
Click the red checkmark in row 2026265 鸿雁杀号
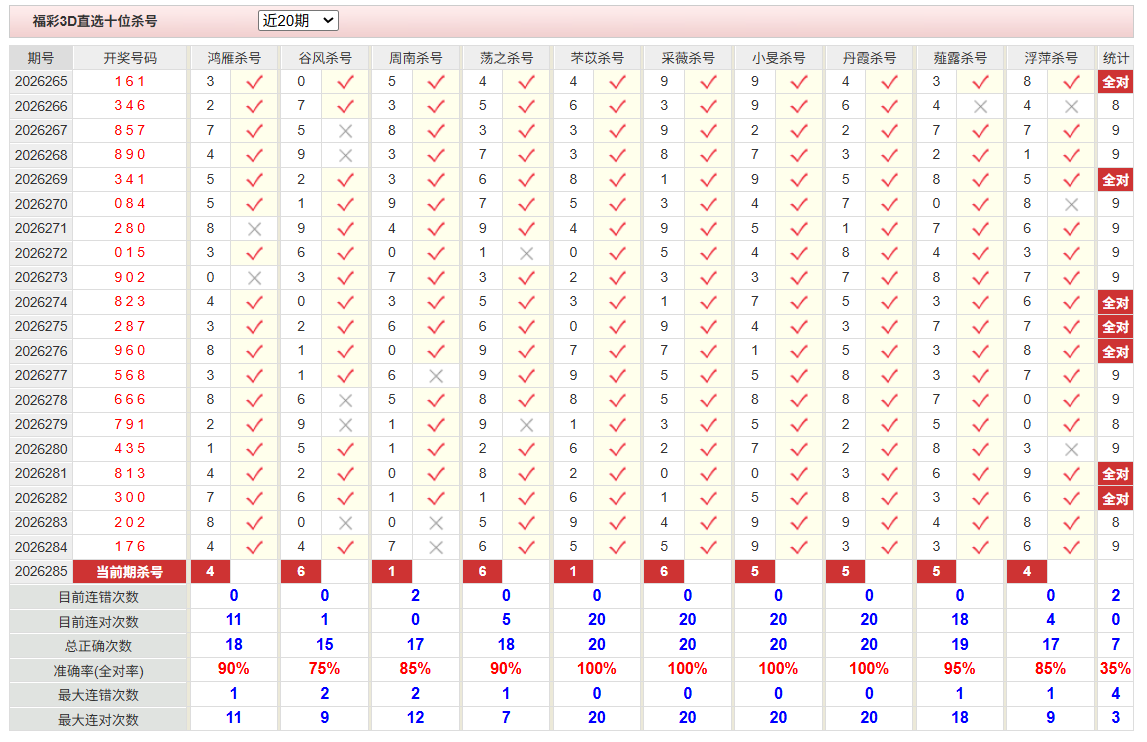pyautogui.click(x=254, y=82)
